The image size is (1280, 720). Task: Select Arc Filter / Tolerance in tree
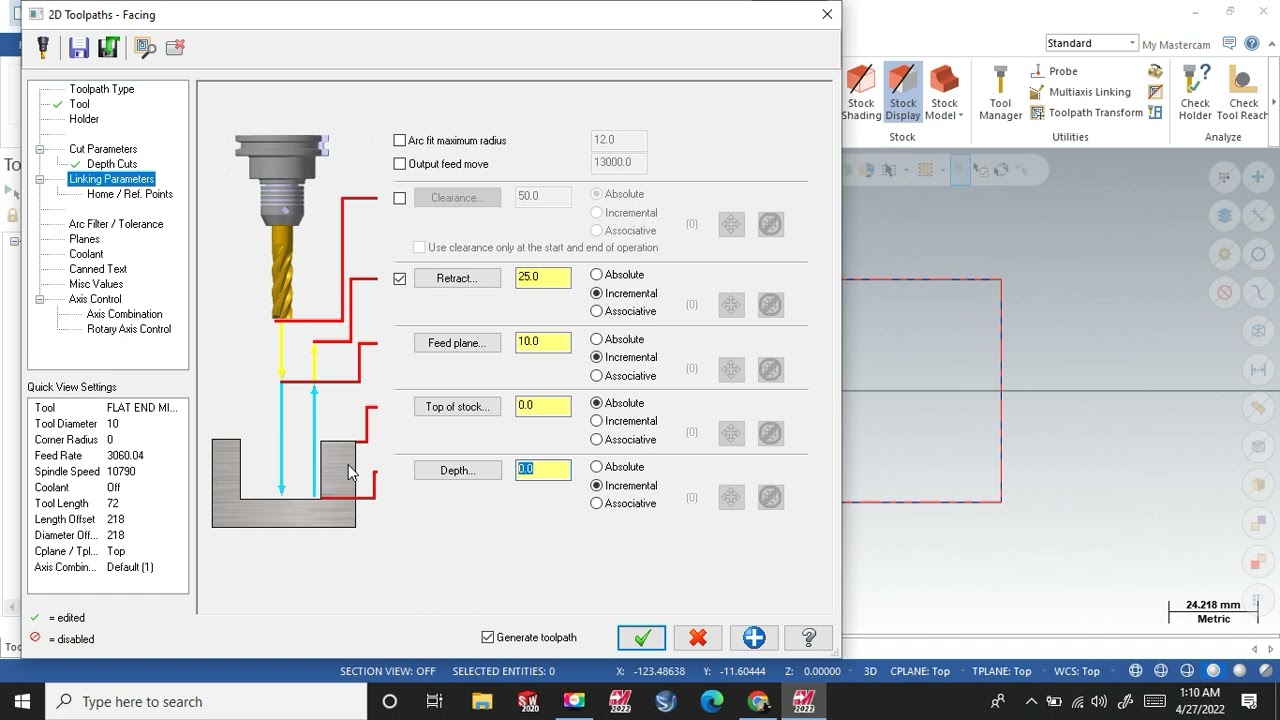point(116,224)
